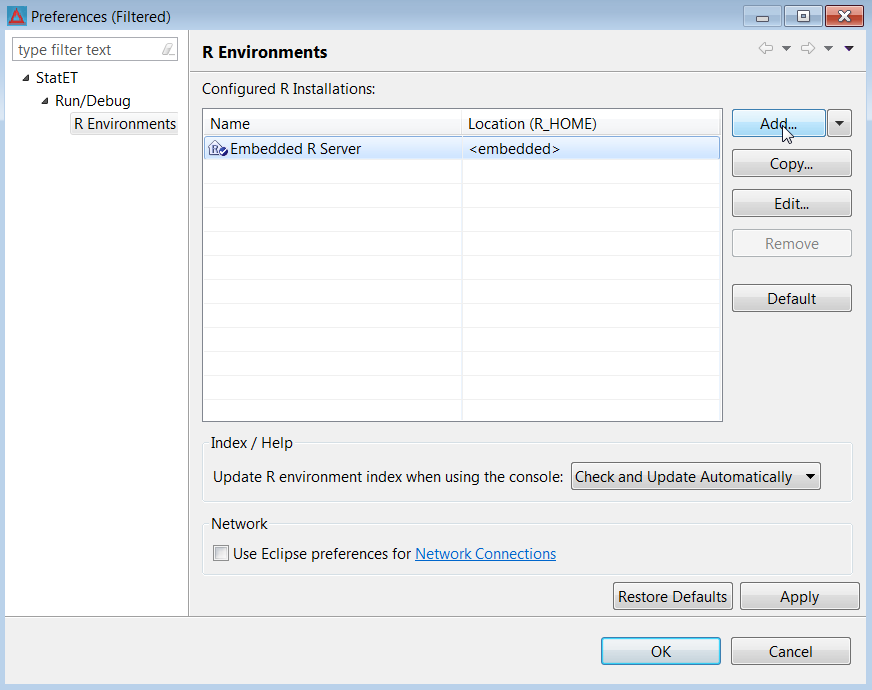Click the Embedded R Server environment icon
The image size is (872, 690).
click(x=217, y=149)
